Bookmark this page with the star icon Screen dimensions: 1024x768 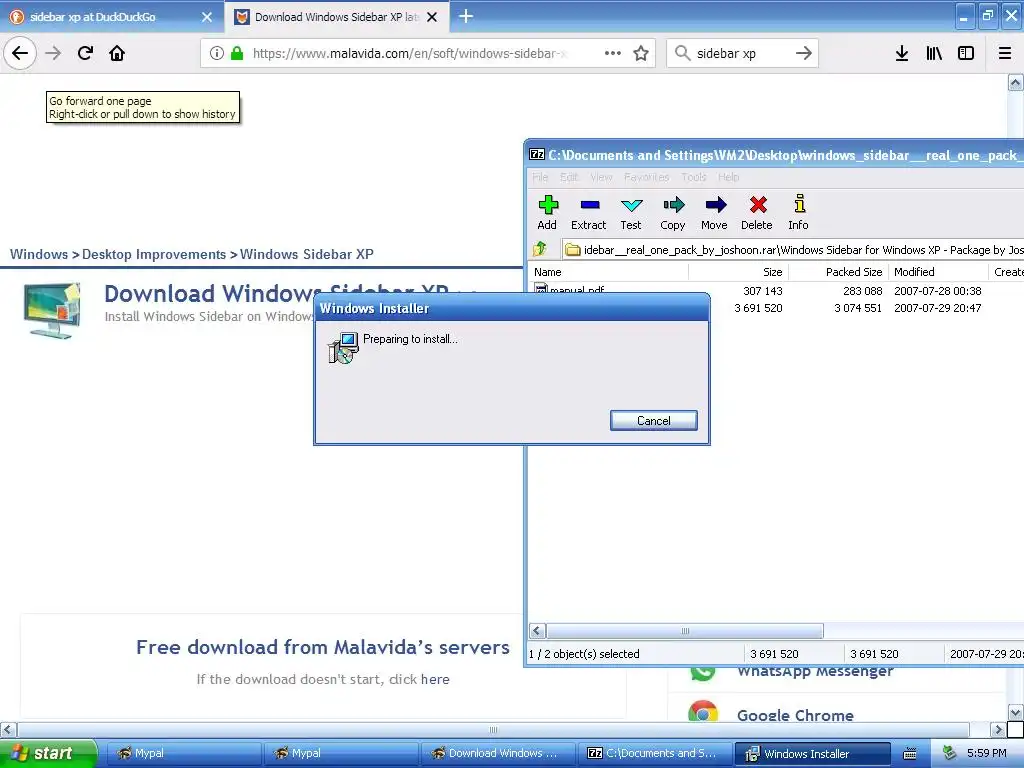tap(641, 53)
